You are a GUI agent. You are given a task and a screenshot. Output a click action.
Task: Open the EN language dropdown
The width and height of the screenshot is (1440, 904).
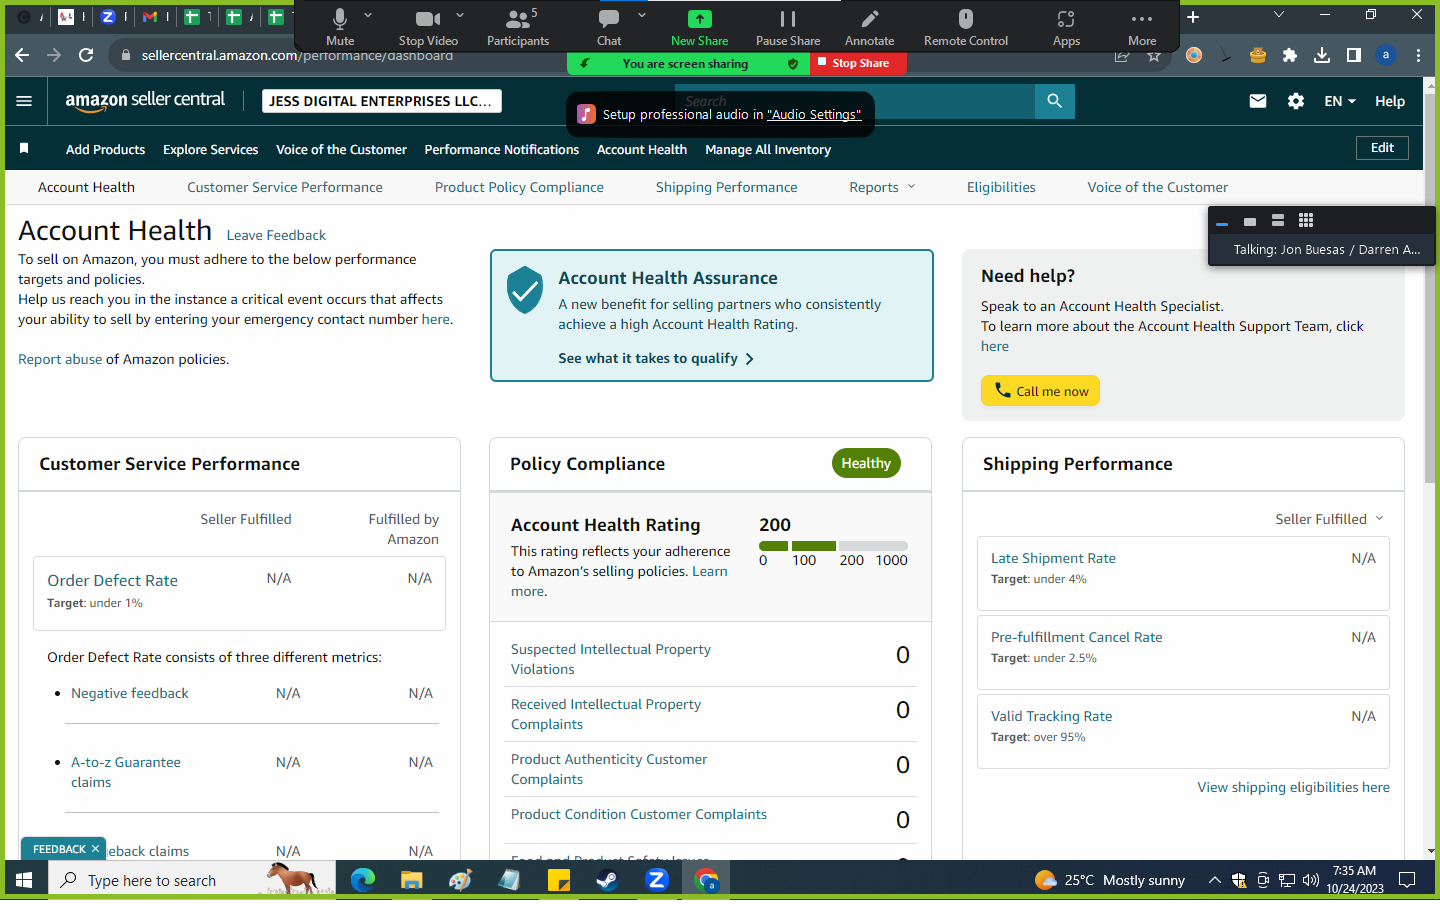click(x=1340, y=101)
